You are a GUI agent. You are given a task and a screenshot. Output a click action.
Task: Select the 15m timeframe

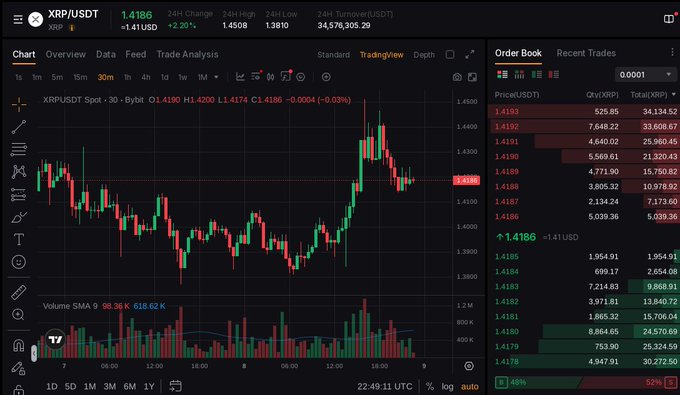pos(80,77)
